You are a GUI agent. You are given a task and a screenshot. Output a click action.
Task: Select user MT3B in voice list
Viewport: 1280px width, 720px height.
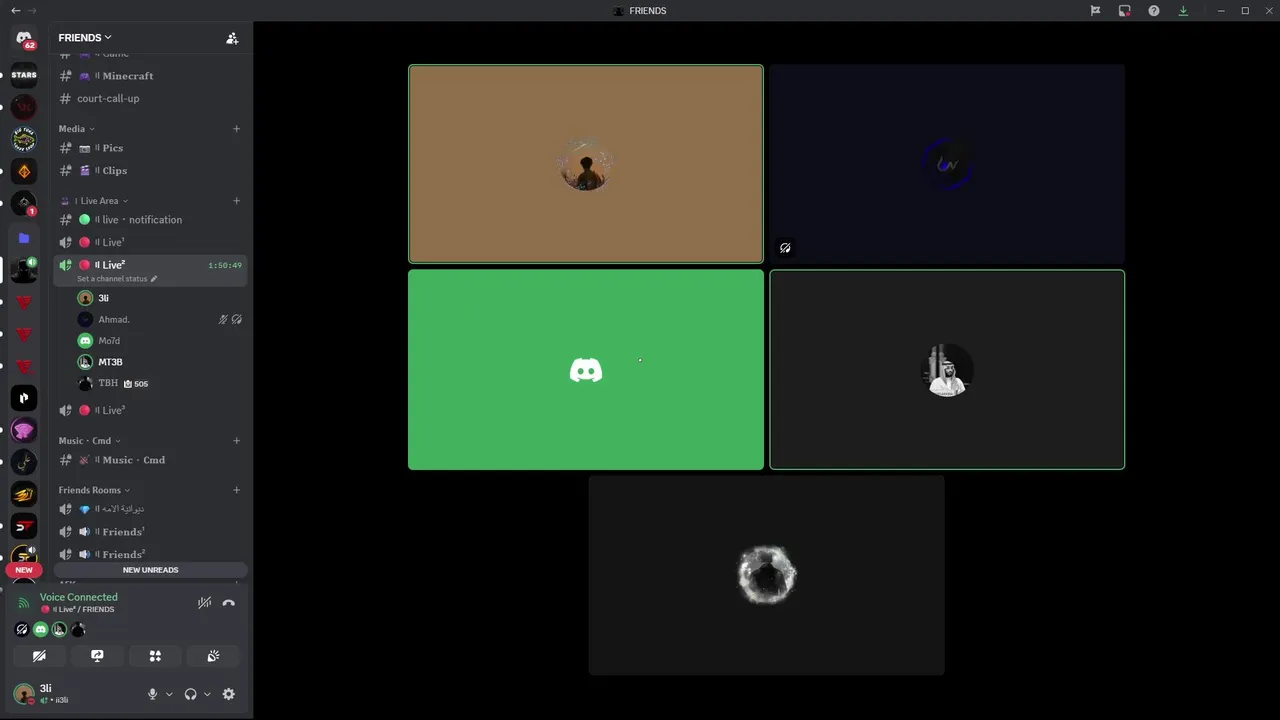coord(159,362)
